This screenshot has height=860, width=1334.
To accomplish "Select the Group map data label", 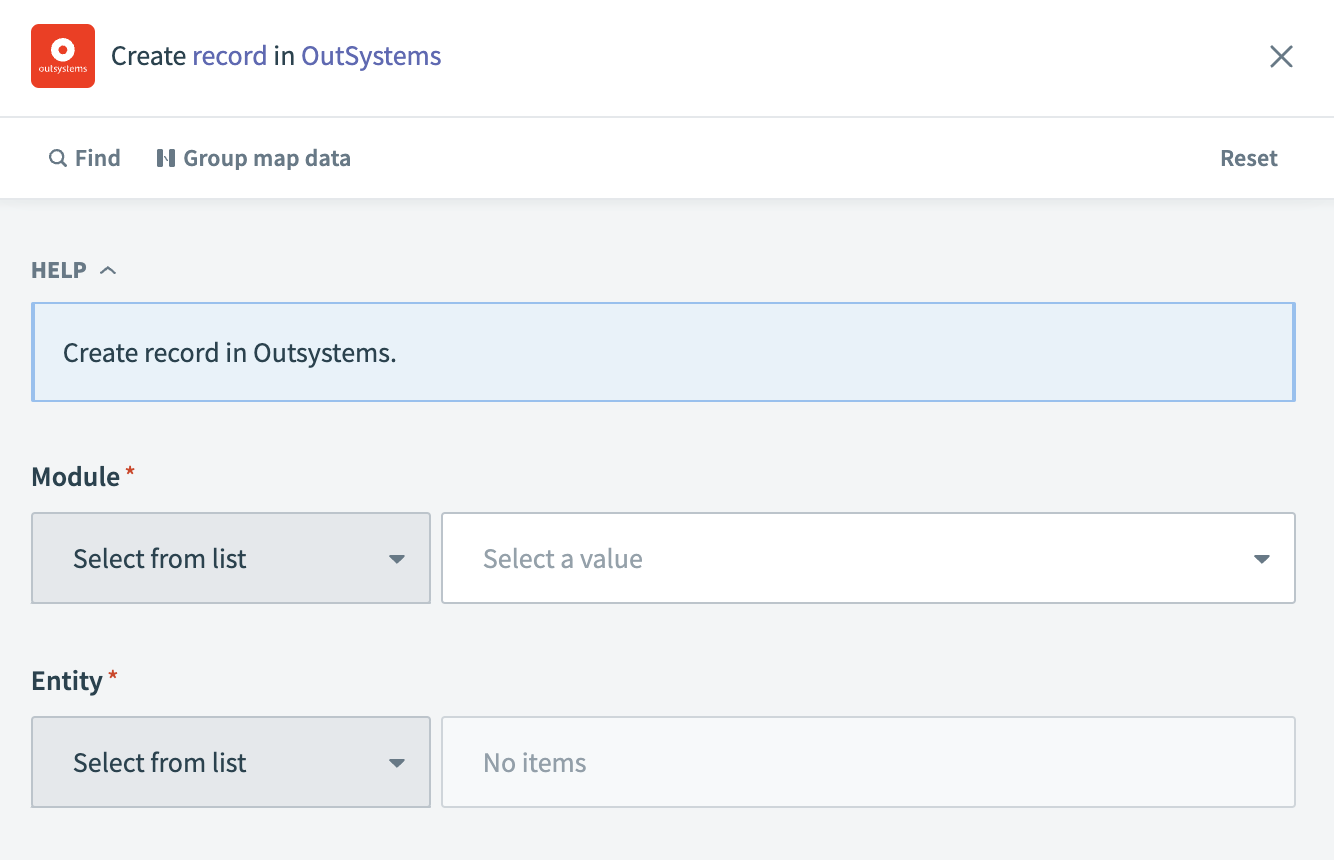I will pos(267,158).
